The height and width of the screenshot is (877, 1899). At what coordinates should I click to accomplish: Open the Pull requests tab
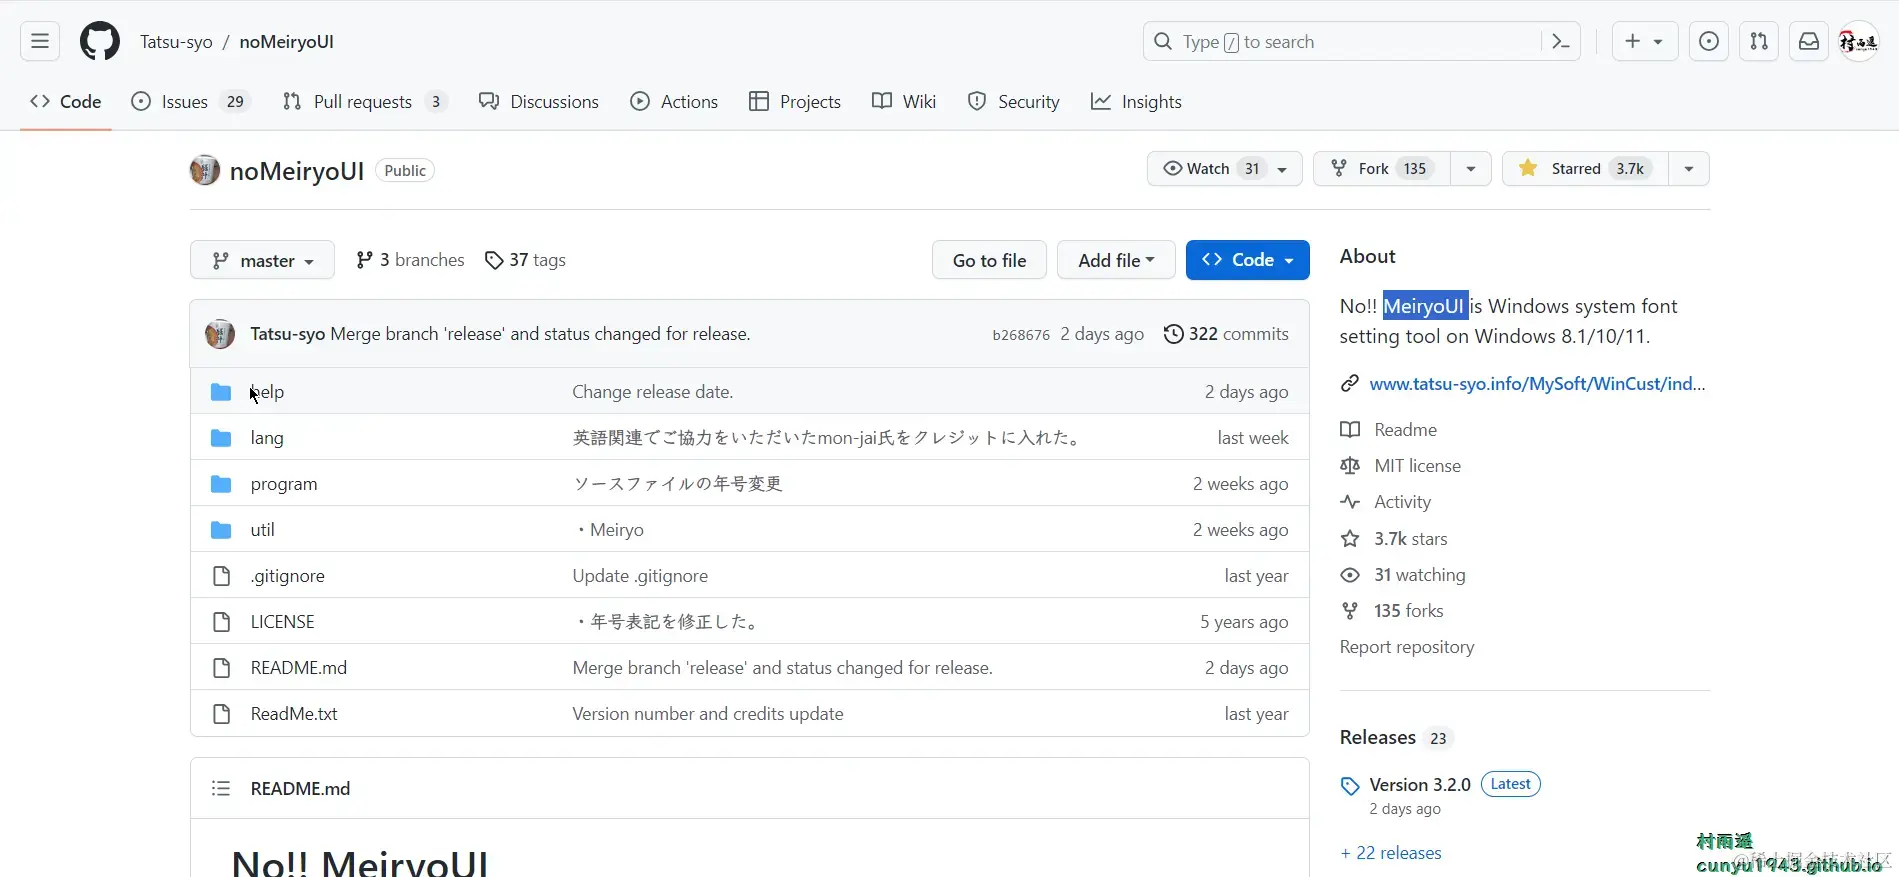tap(365, 102)
